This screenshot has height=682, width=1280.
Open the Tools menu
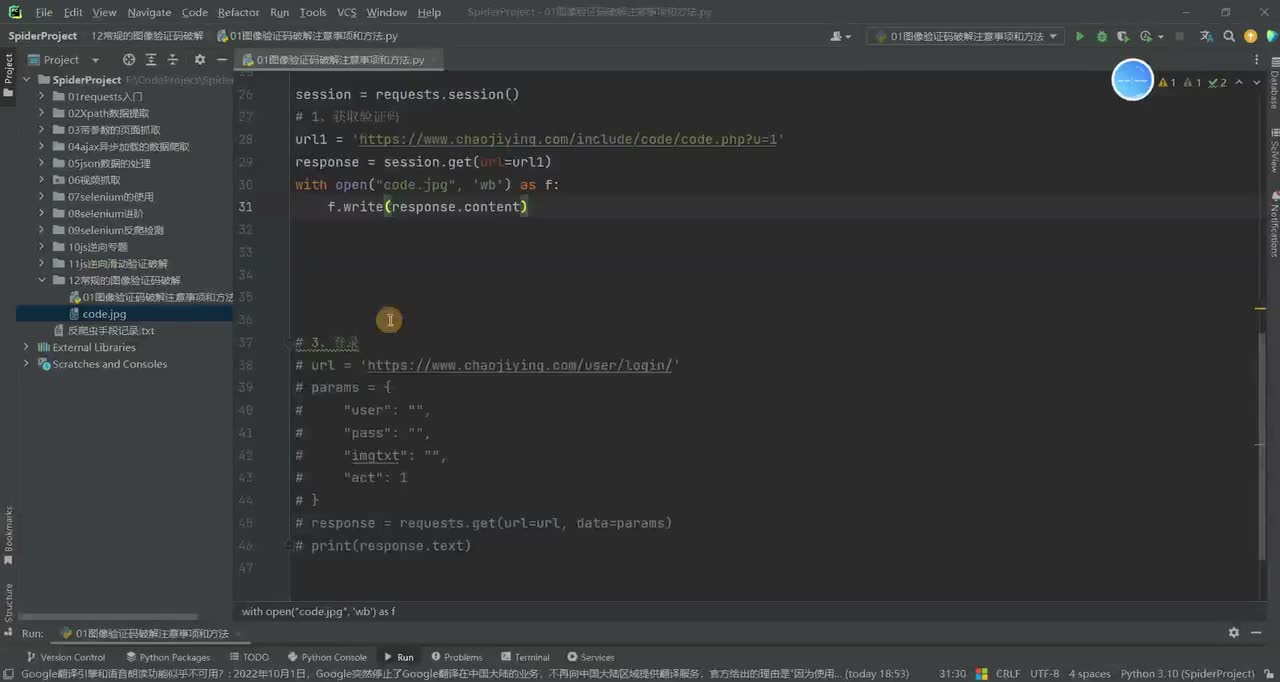click(x=313, y=12)
